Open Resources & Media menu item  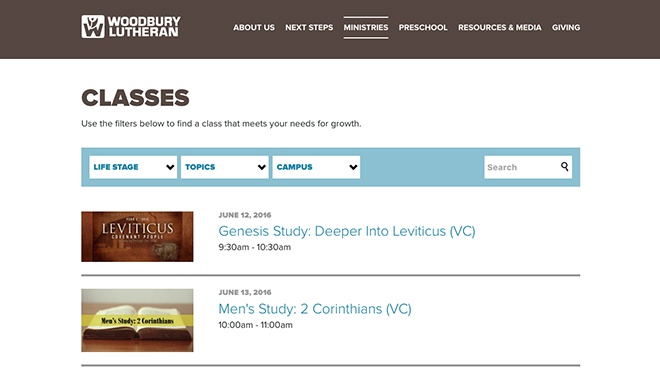point(500,27)
